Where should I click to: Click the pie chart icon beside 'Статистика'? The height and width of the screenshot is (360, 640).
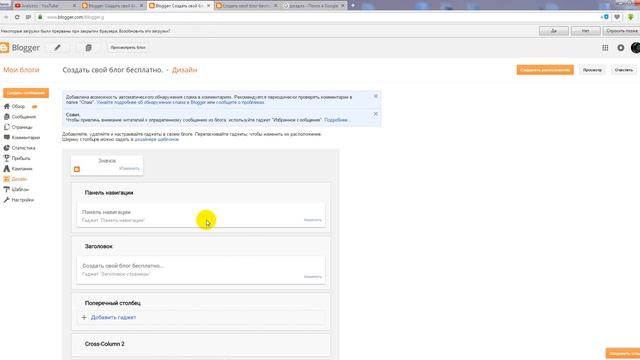(x=7, y=148)
